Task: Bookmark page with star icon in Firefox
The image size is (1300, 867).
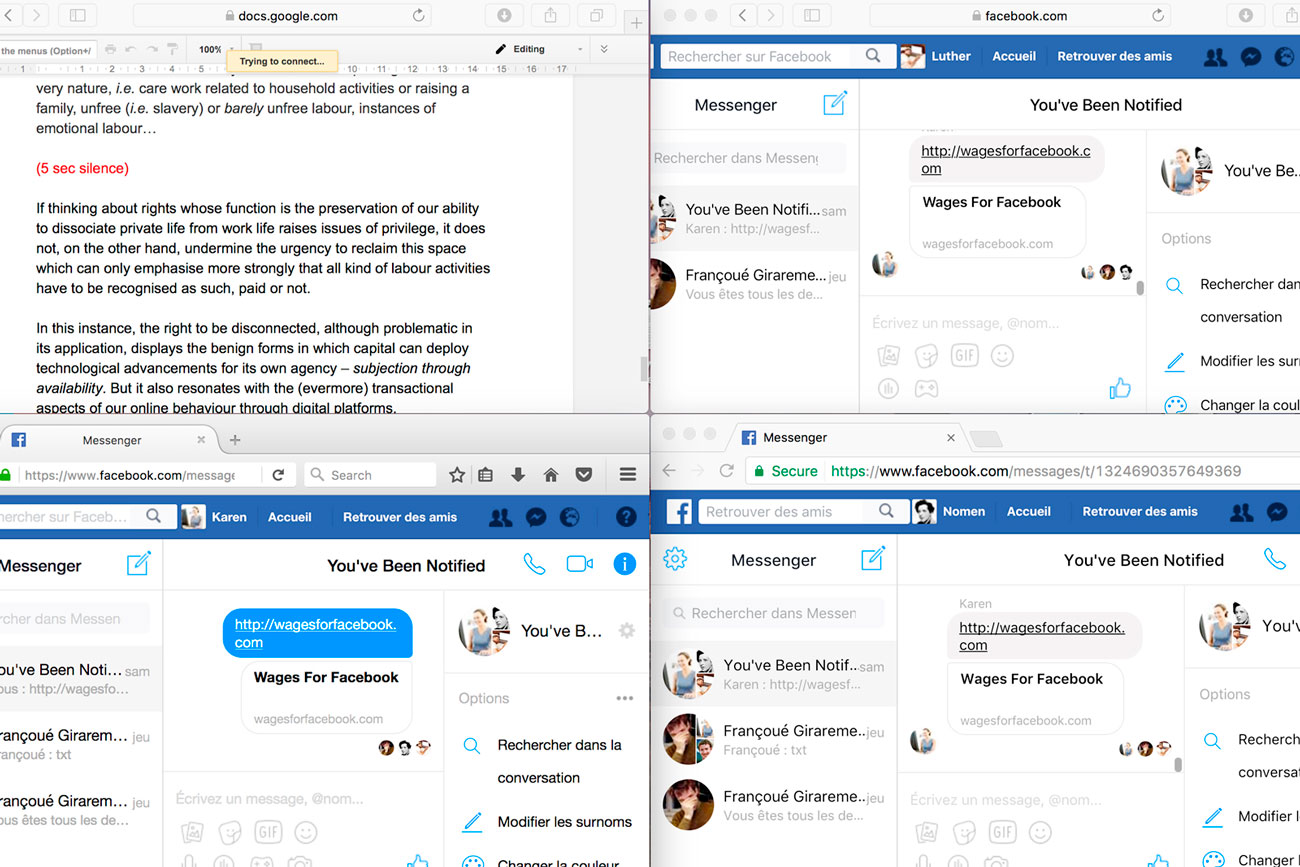Action: click(x=457, y=475)
